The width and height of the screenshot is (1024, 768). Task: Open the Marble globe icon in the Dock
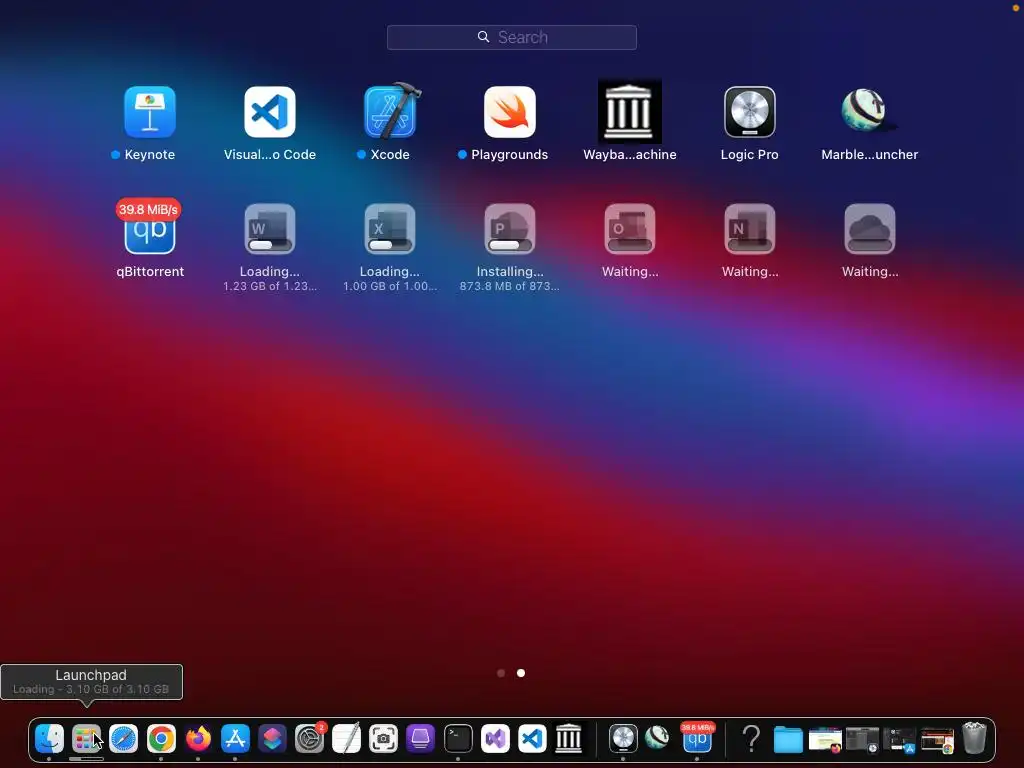pyautogui.click(x=658, y=737)
